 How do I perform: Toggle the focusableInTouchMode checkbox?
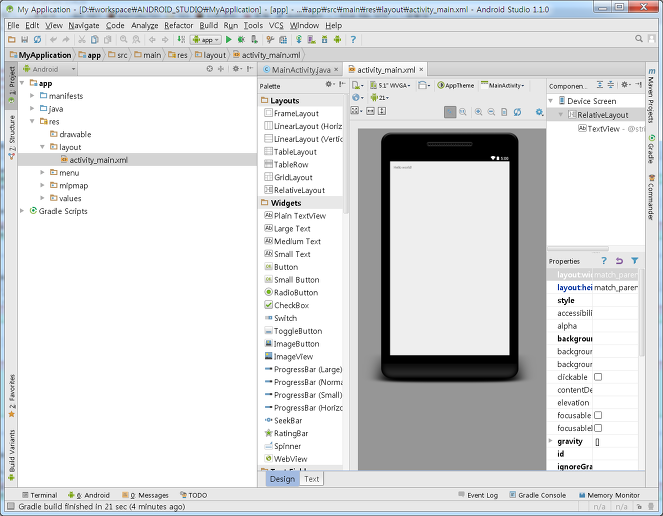click(598, 428)
